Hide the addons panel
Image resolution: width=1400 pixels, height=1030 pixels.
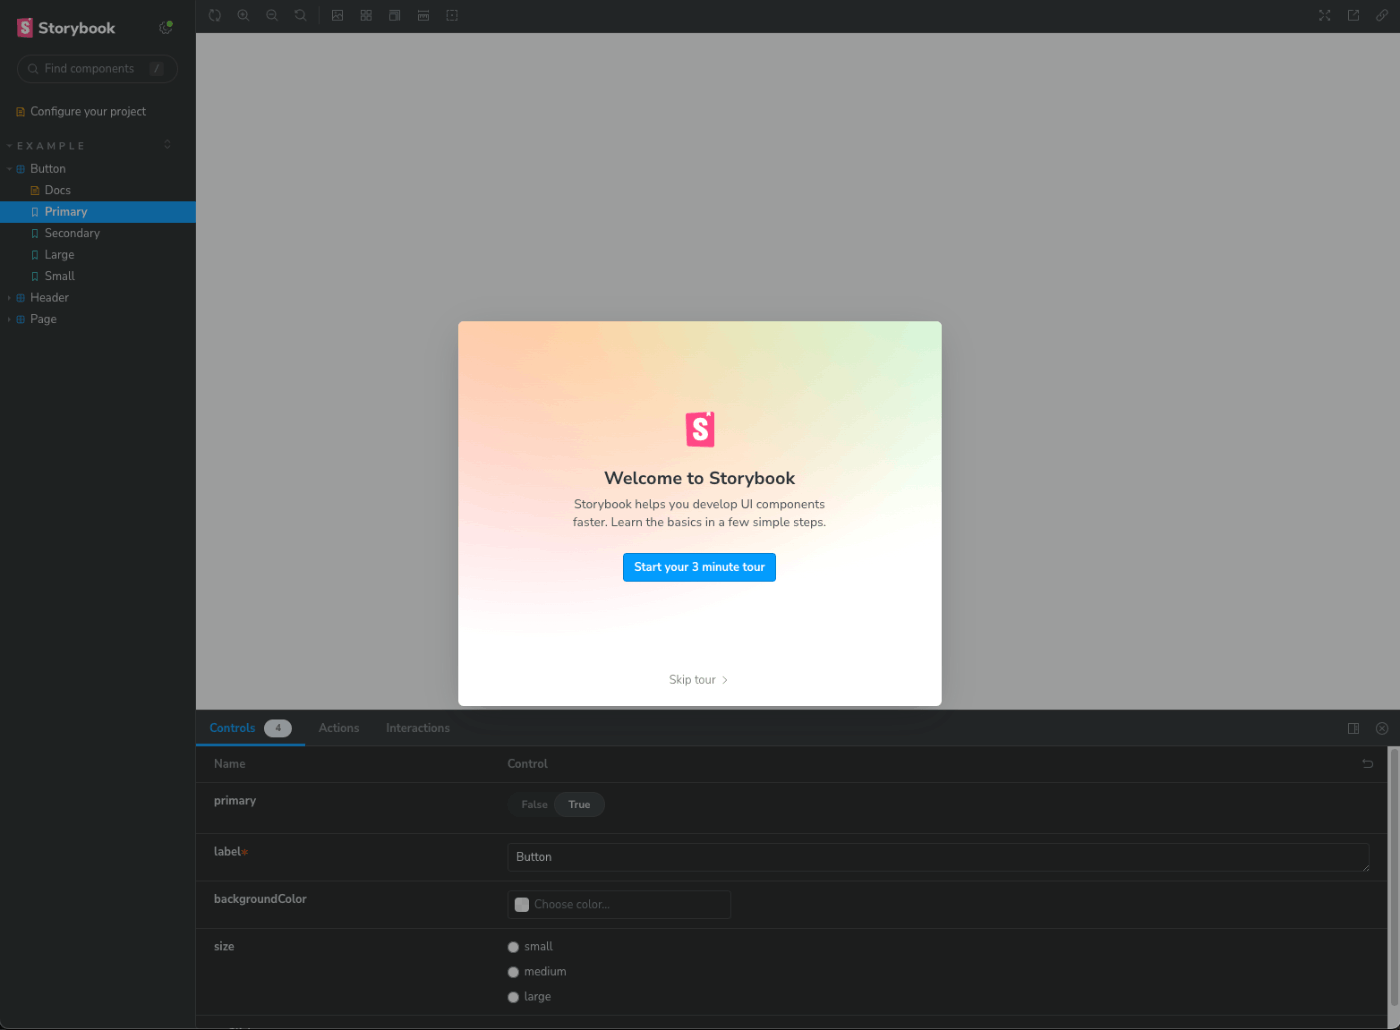click(1382, 729)
